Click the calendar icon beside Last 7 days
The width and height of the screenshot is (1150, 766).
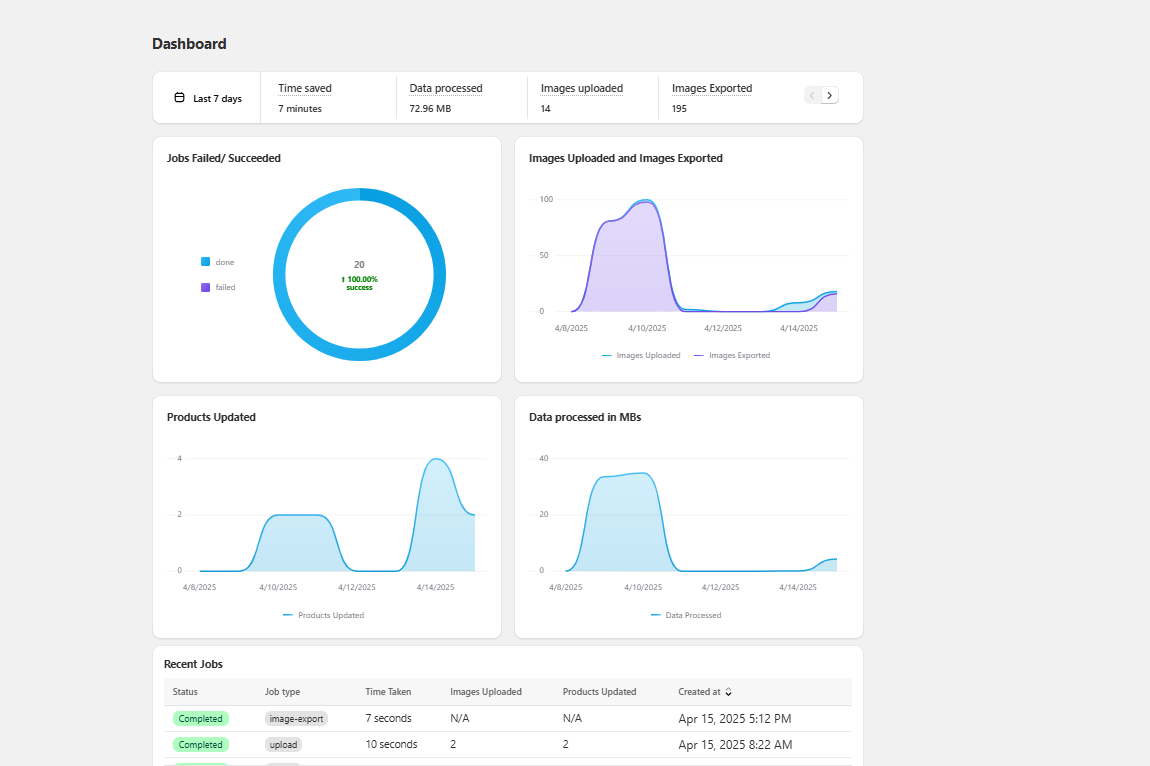coord(180,97)
